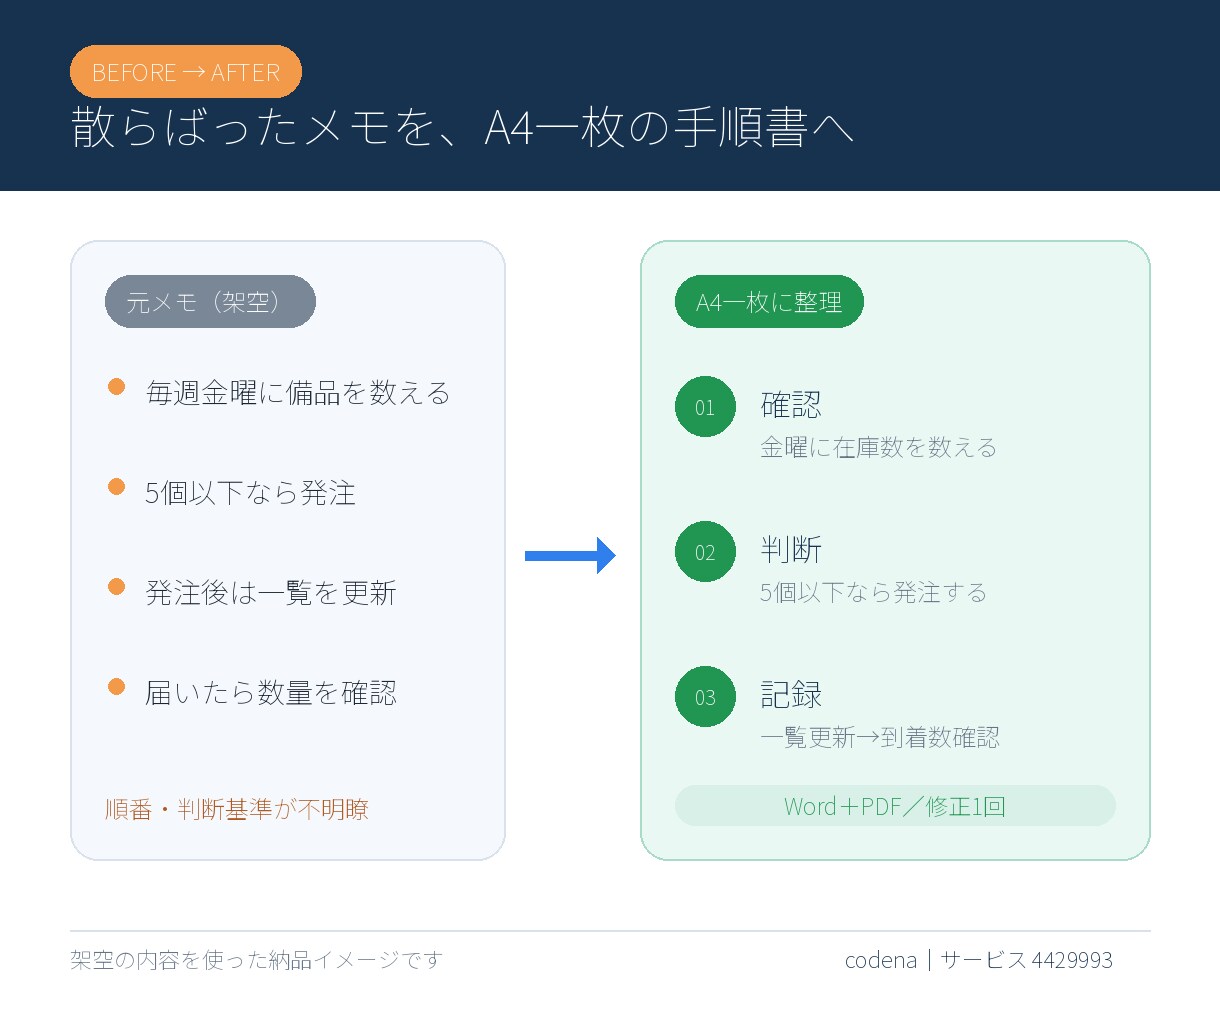Viewport: 1220px width, 1016px height.
Task: Click the step heading 記録
Action: (x=791, y=695)
